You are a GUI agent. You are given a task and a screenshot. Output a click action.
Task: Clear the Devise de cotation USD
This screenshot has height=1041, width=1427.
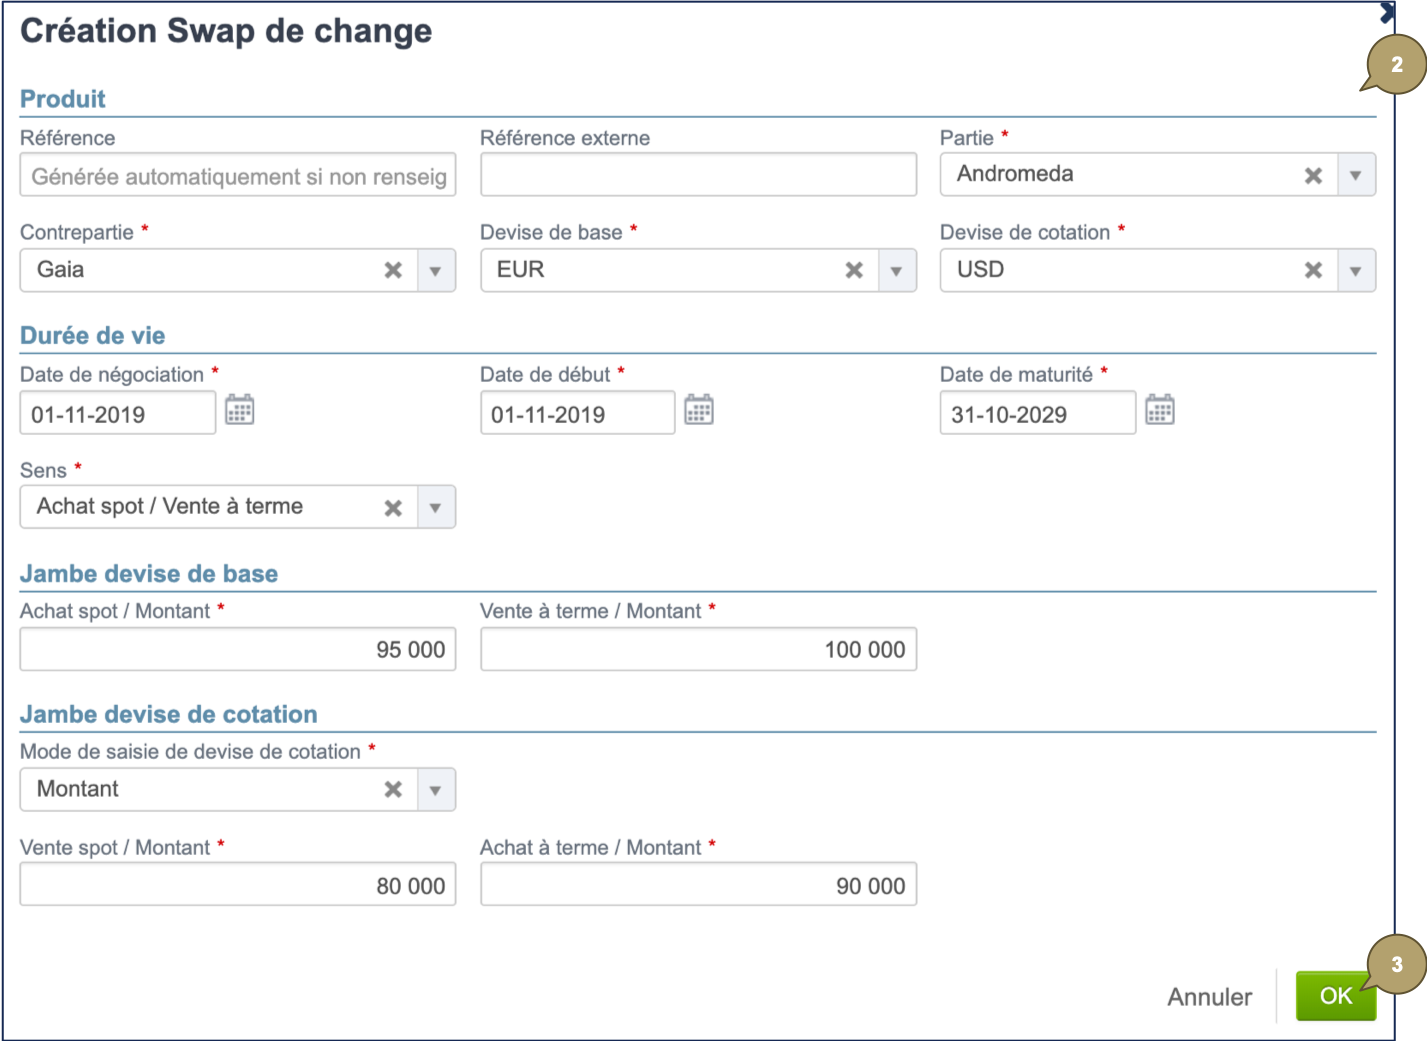coord(1313,270)
